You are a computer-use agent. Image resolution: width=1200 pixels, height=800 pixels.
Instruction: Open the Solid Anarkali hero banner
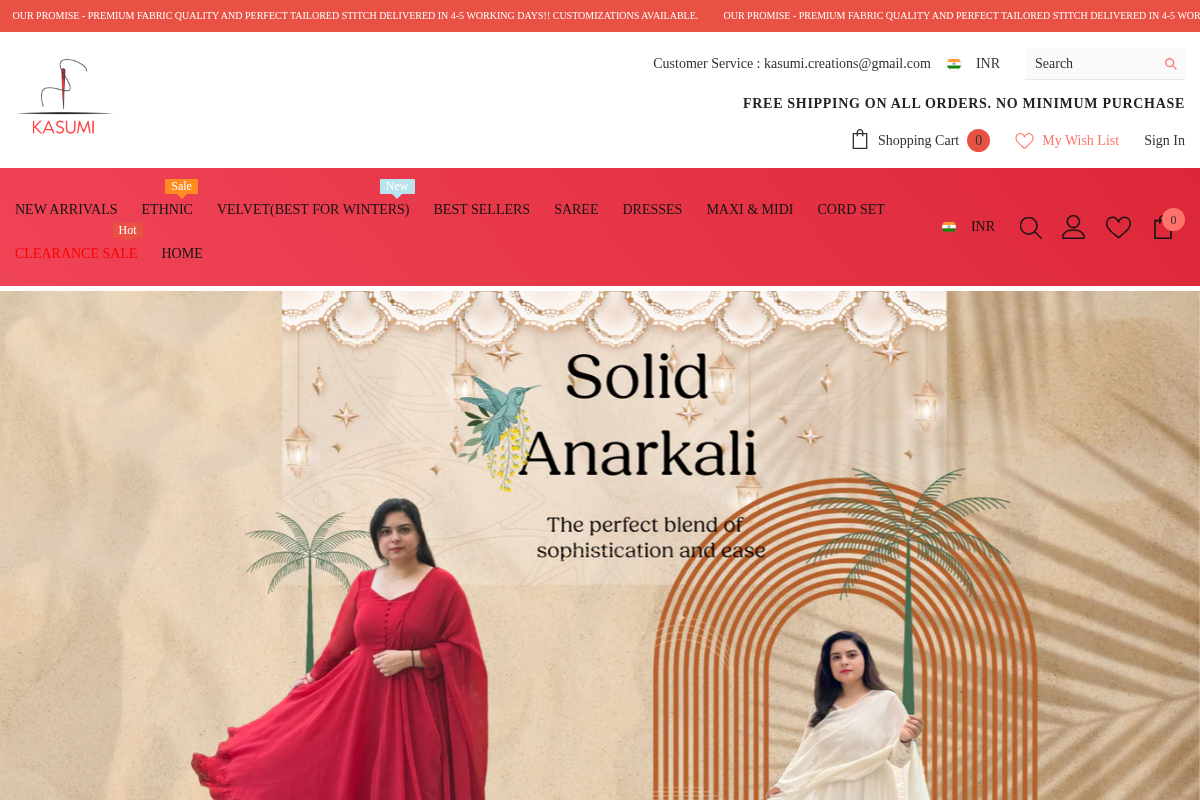tap(600, 545)
